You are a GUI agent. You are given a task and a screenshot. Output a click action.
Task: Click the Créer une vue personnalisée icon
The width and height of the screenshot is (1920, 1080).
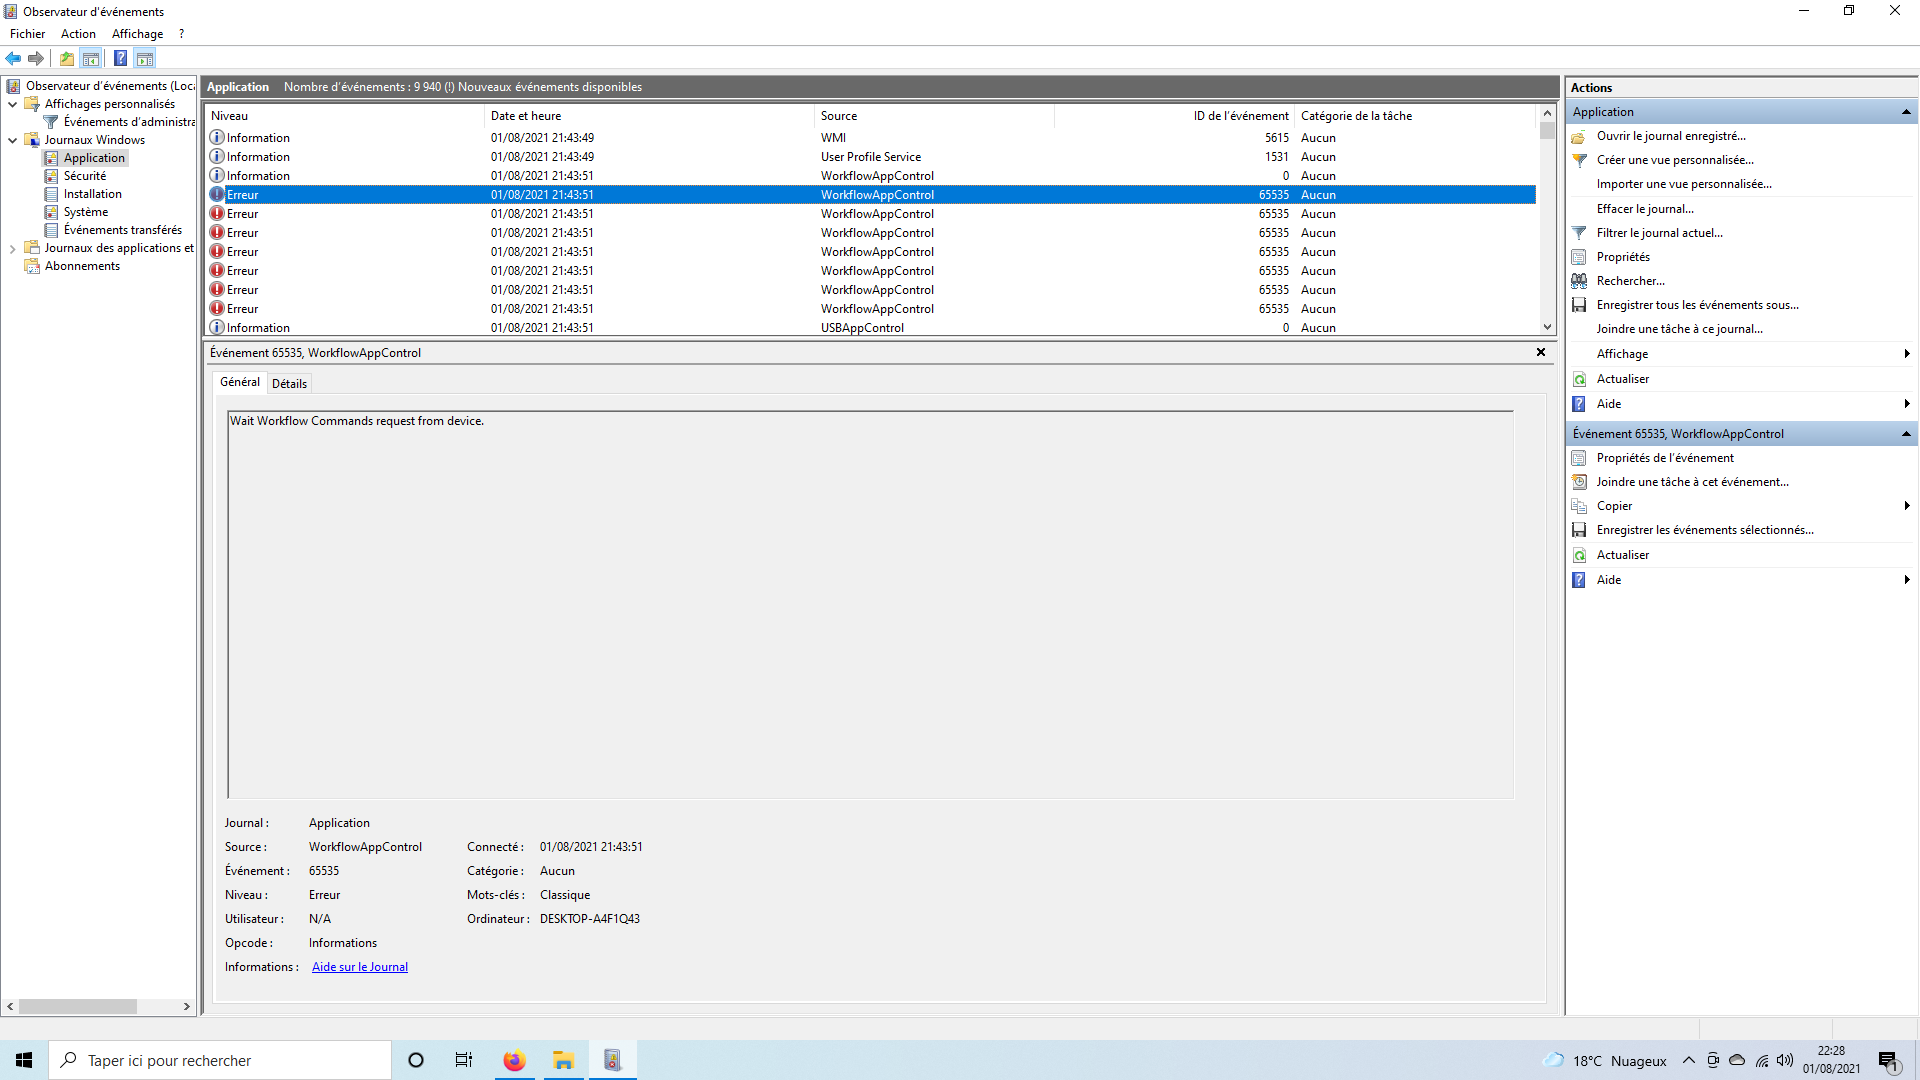click(1579, 160)
